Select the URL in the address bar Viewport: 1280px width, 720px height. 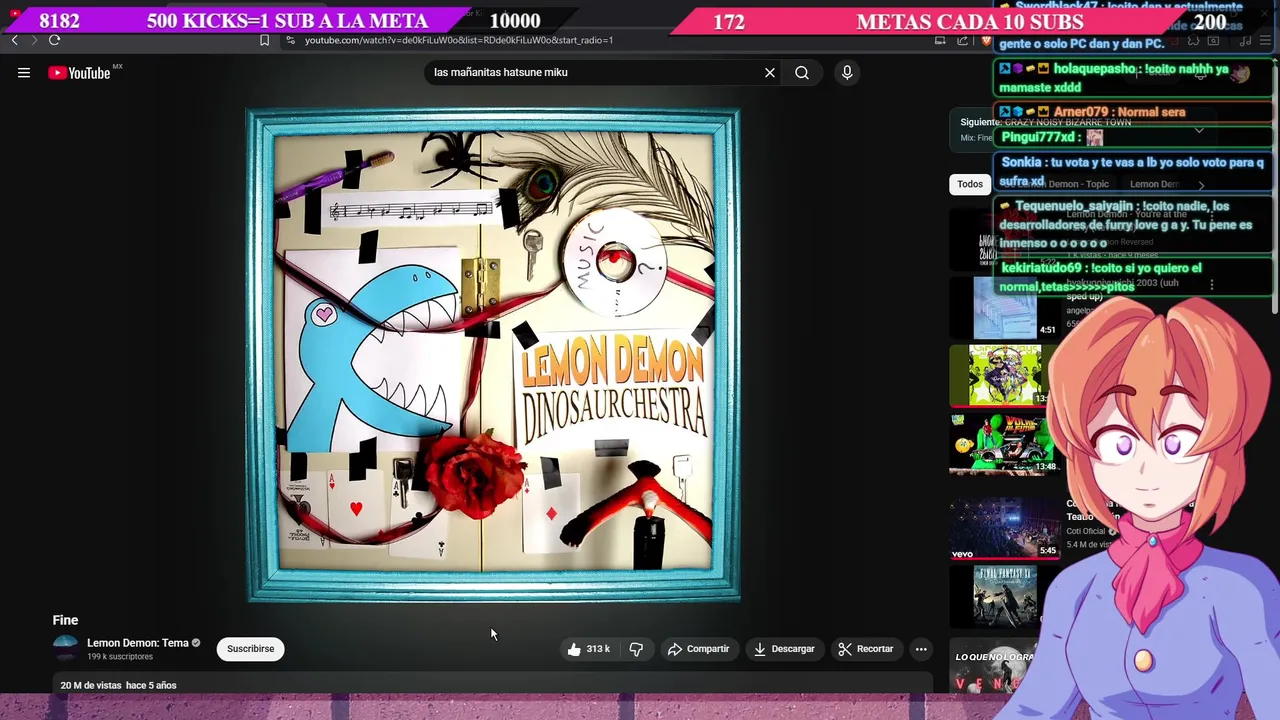[458, 40]
